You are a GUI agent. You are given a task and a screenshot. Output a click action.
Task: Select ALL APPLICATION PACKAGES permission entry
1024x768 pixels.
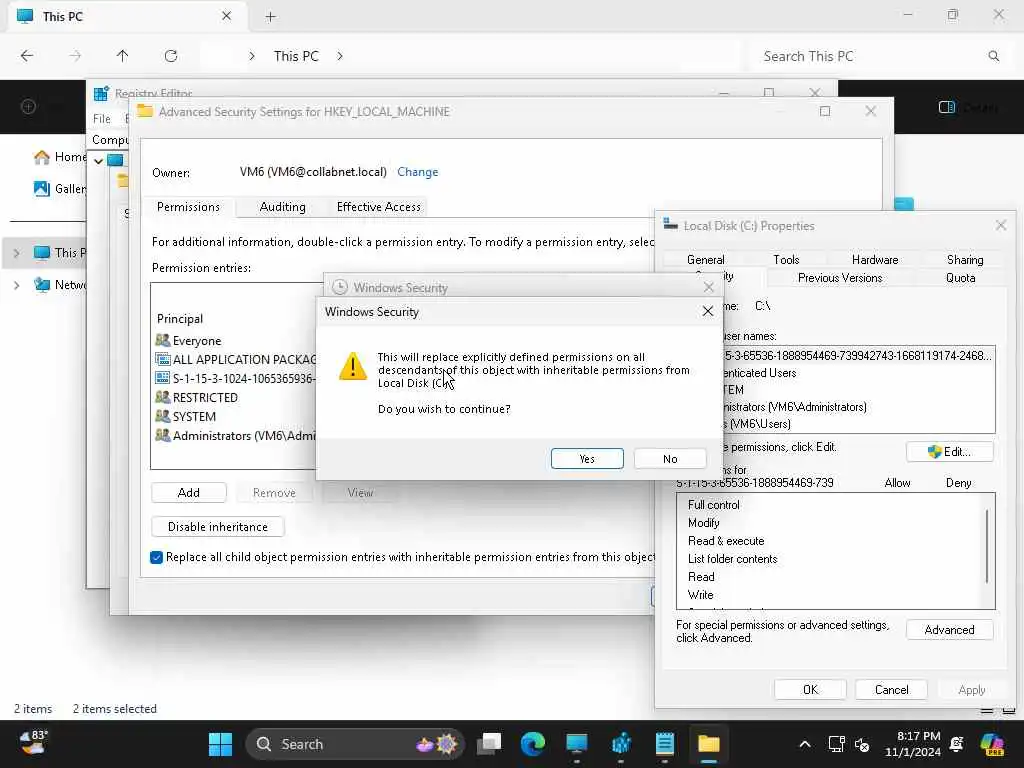[236, 359]
